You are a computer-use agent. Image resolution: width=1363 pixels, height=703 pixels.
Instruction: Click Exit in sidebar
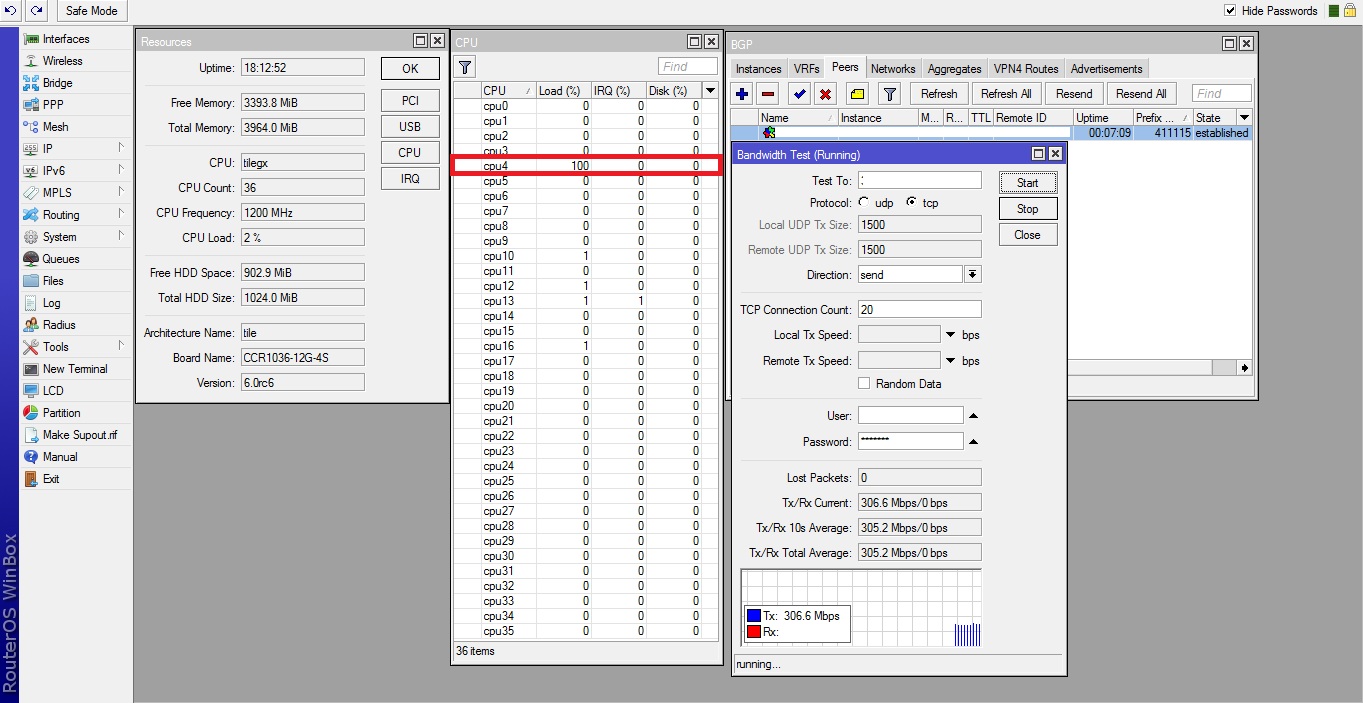(x=51, y=479)
